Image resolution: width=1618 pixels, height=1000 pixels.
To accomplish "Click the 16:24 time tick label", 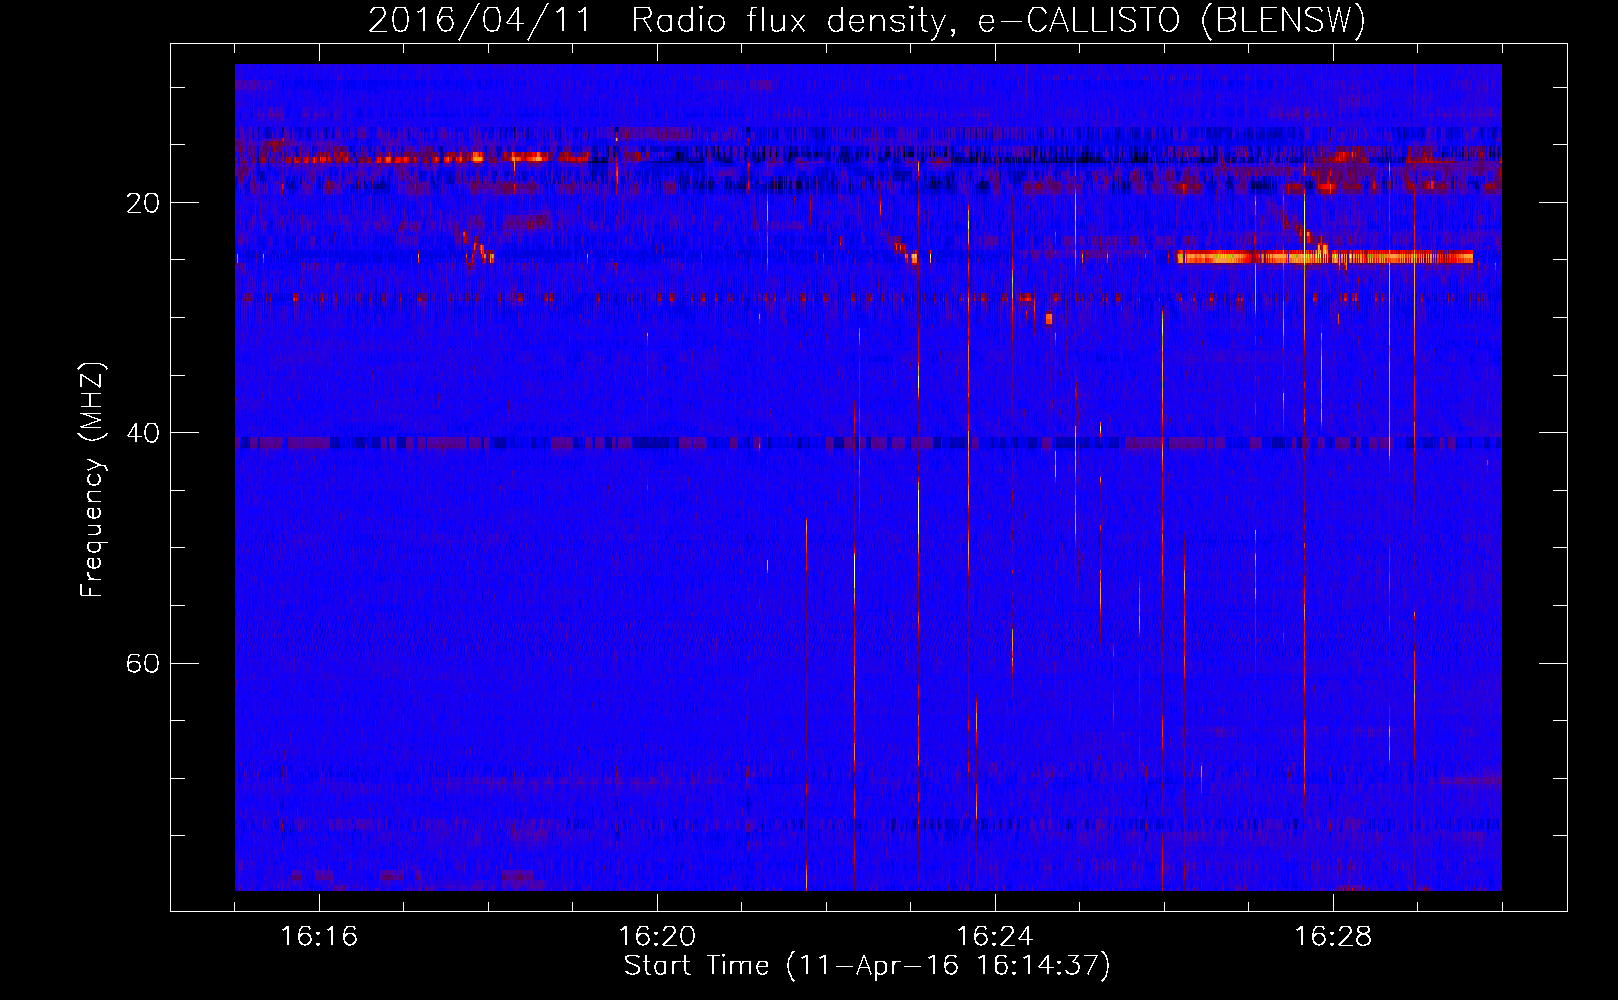I will click(x=995, y=936).
